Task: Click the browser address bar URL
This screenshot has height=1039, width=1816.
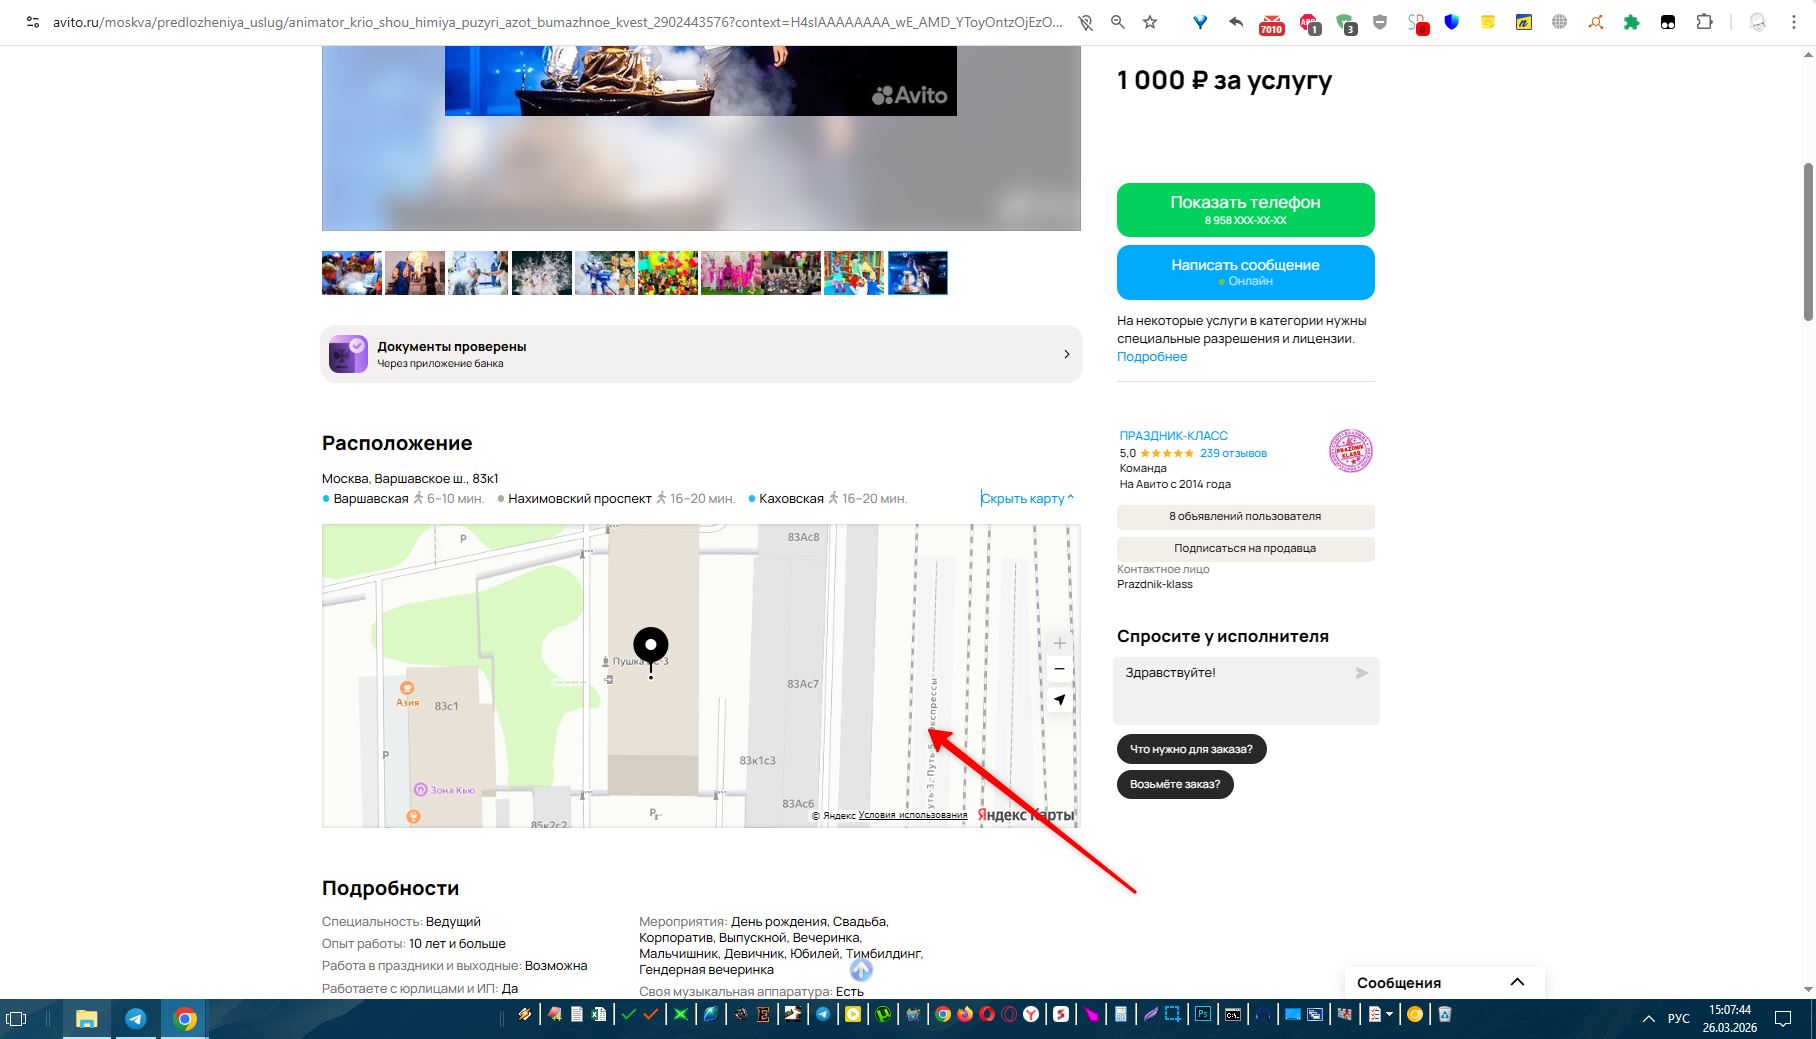Action: pos(558,22)
